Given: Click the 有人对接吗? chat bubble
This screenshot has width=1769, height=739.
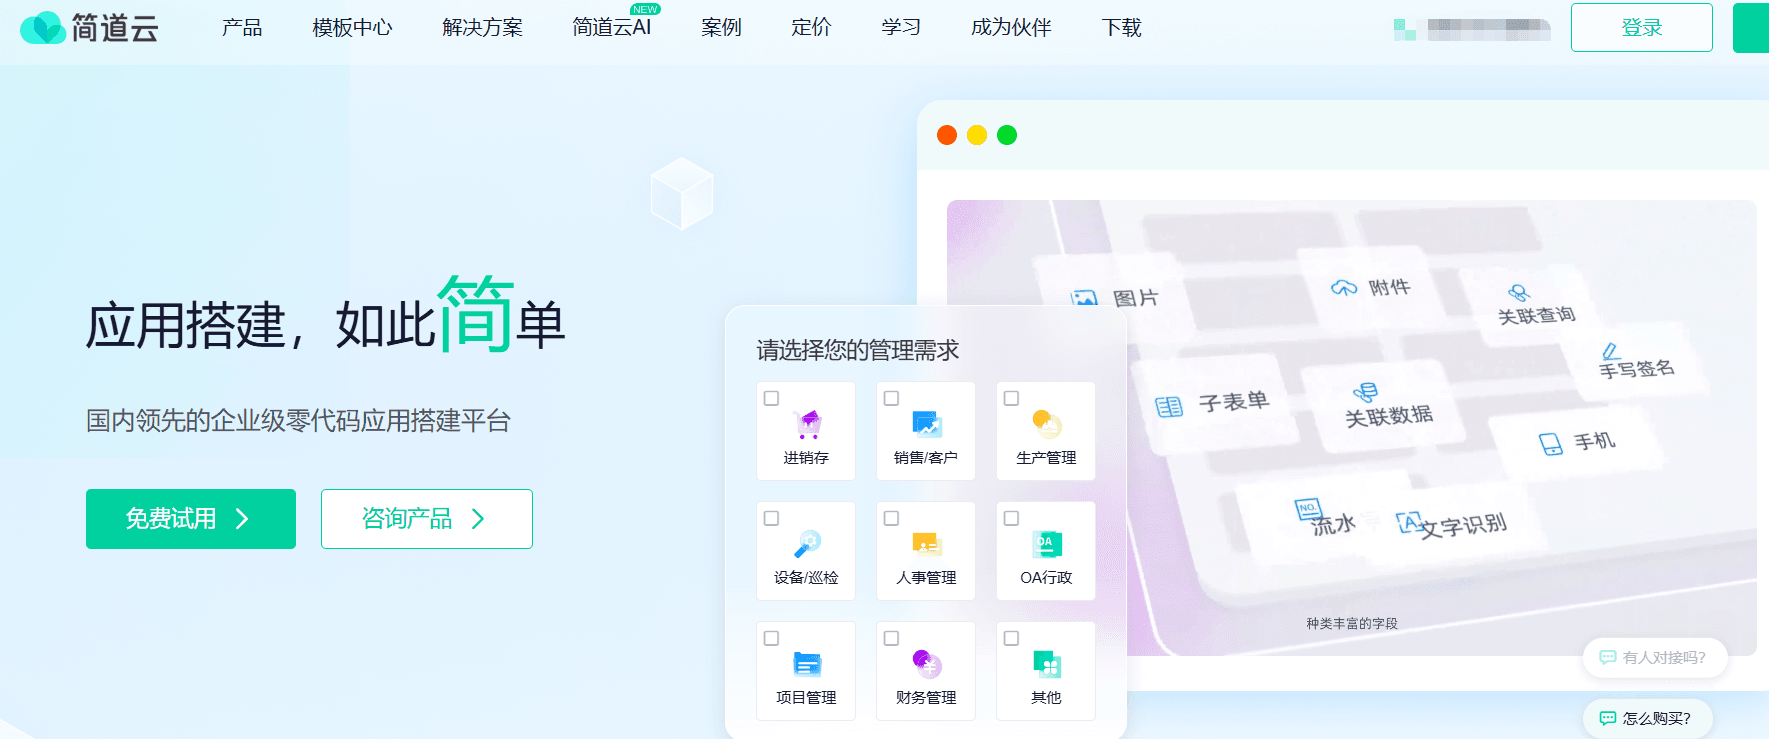Looking at the screenshot, I should click(1655, 657).
